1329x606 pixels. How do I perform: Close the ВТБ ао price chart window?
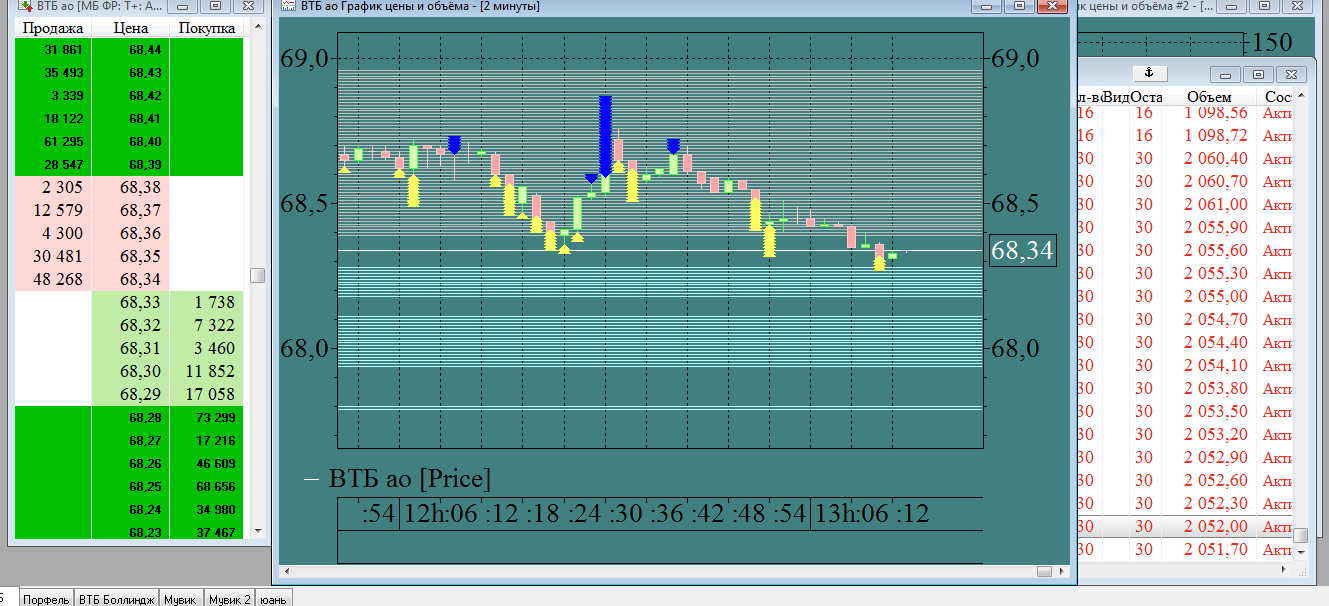point(1052,6)
